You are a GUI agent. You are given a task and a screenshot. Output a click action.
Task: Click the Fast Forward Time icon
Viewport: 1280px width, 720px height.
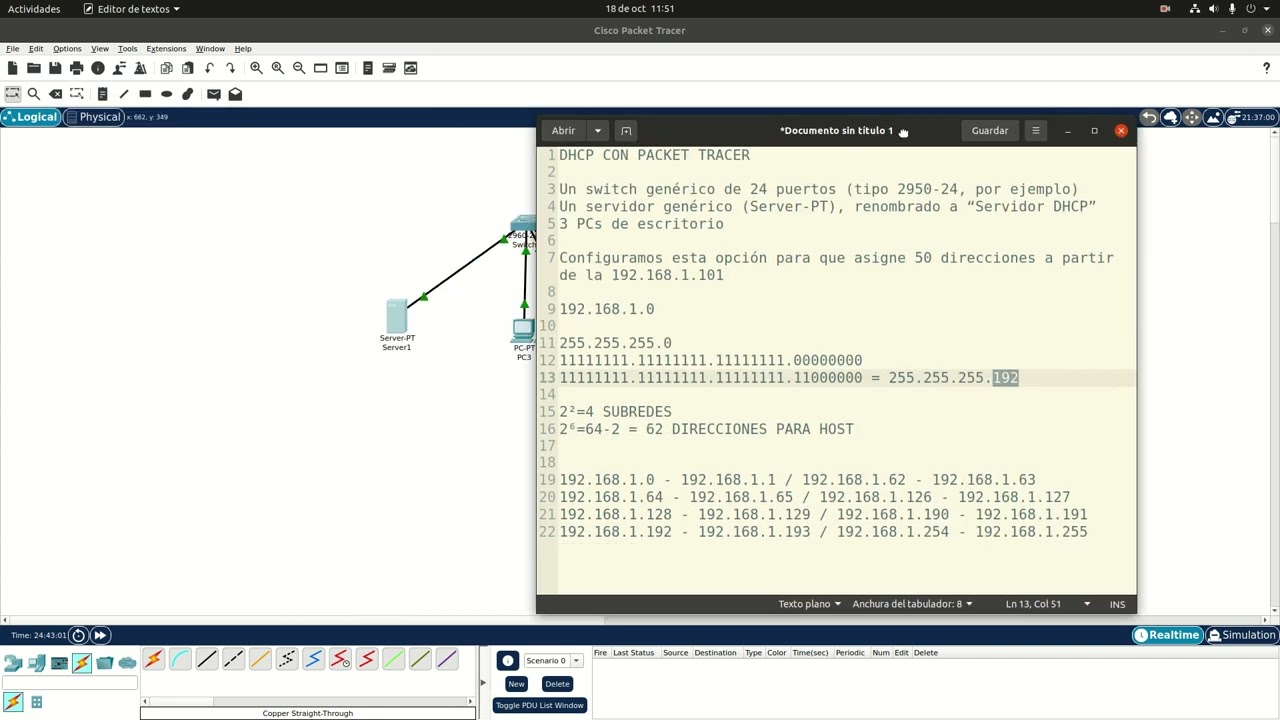(100, 635)
